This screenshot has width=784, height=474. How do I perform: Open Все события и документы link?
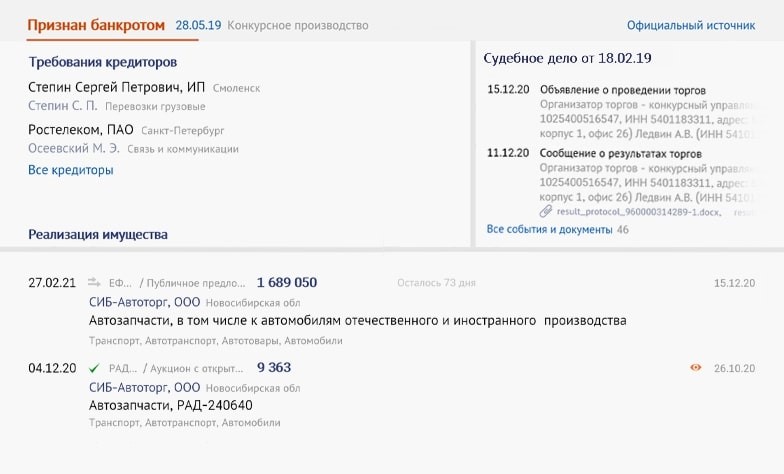549,230
